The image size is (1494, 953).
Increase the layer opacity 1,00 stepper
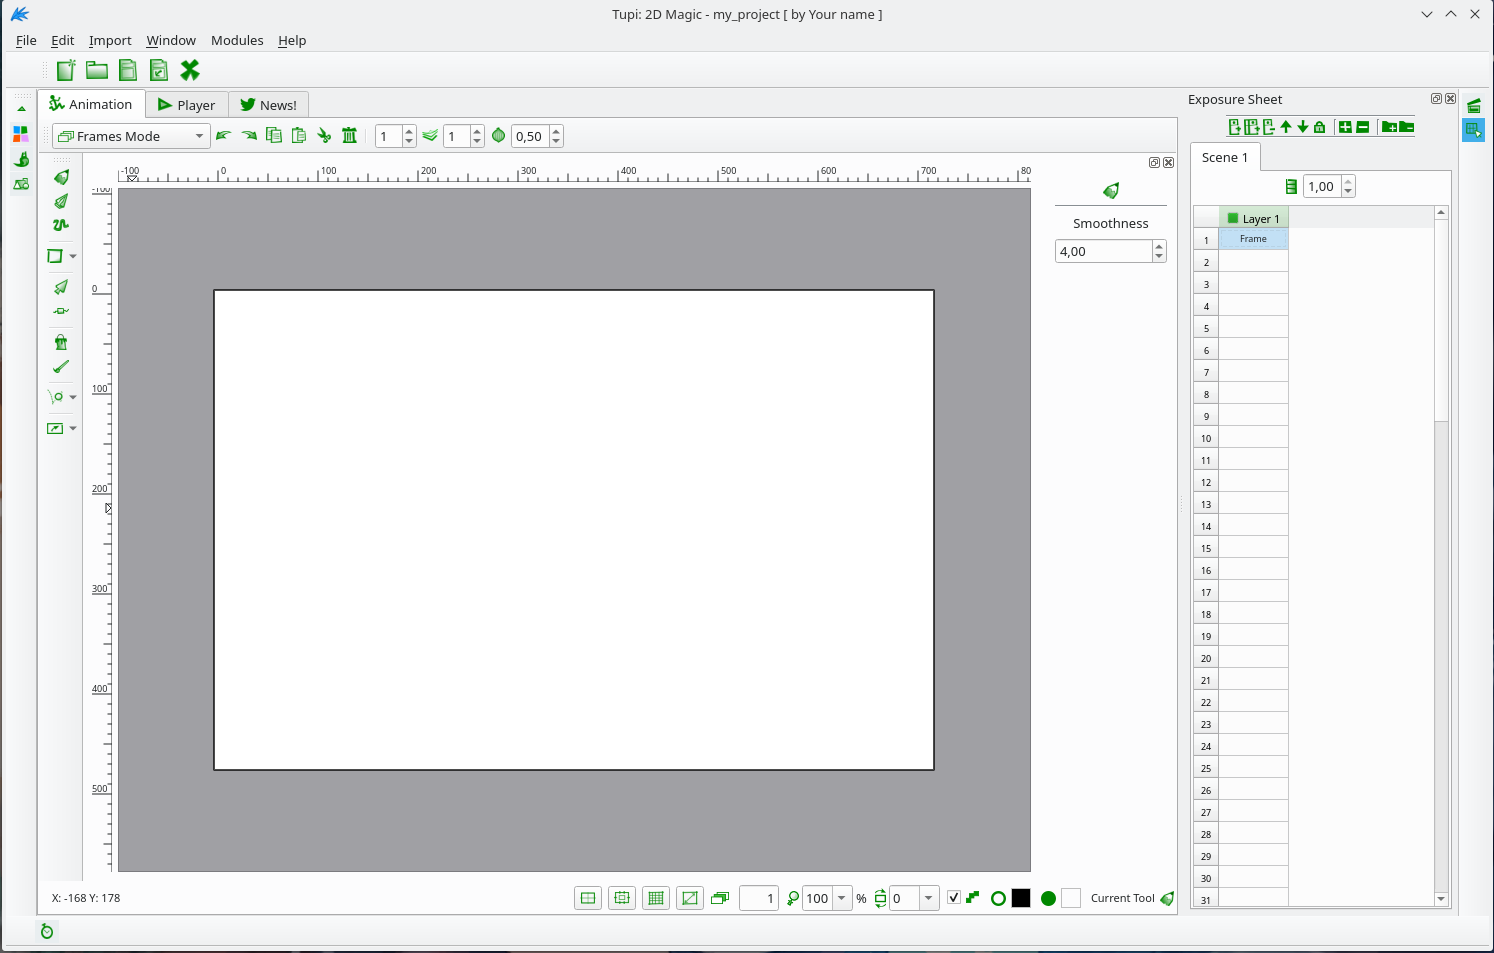(1348, 181)
